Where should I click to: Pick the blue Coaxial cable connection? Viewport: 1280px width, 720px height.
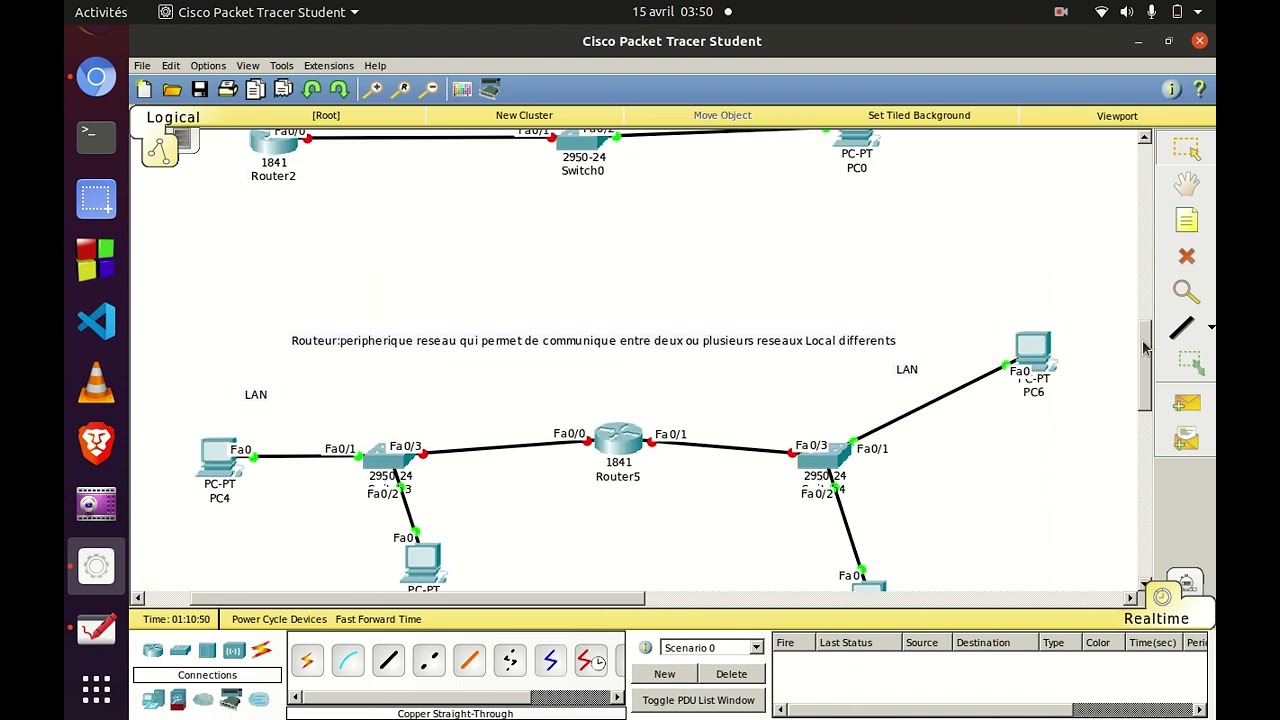(x=550, y=661)
